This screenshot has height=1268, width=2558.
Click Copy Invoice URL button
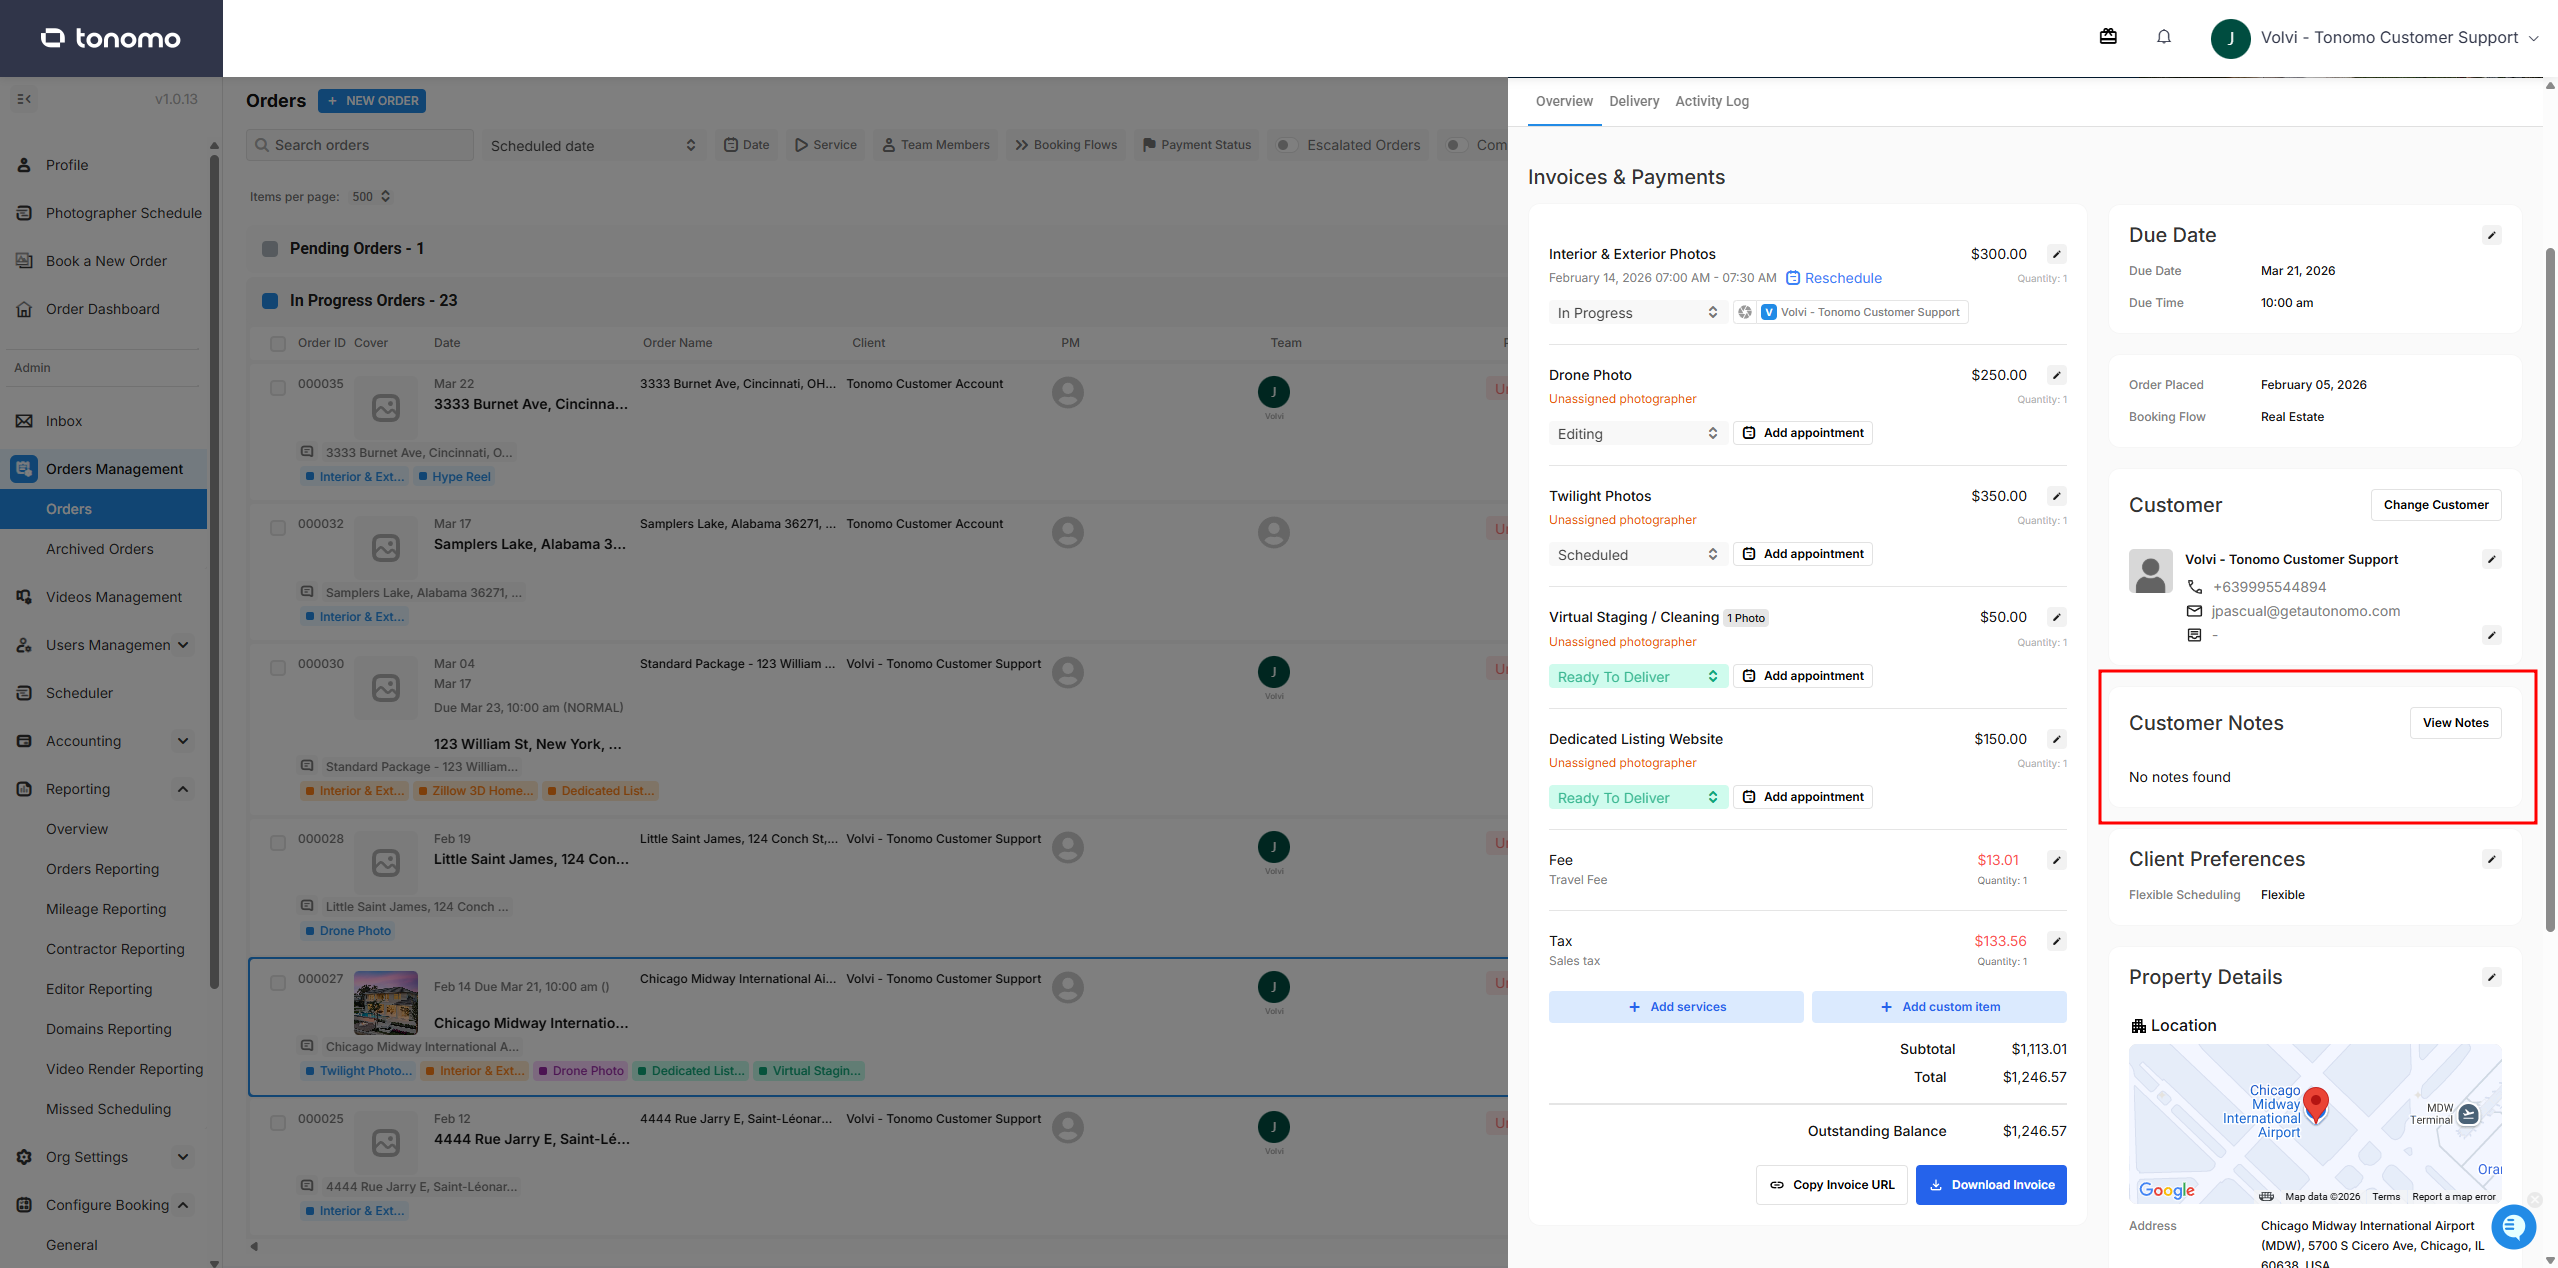coord(1832,1184)
